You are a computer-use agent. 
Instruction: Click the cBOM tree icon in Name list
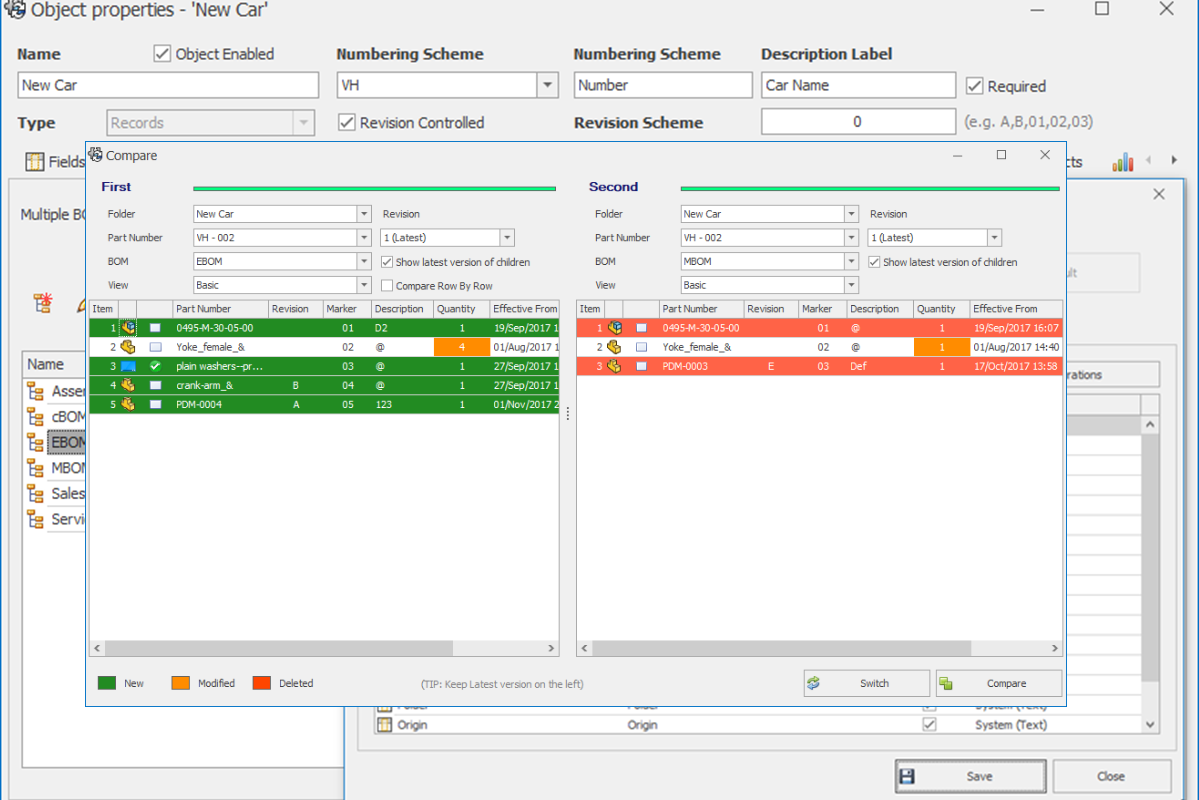[35, 417]
